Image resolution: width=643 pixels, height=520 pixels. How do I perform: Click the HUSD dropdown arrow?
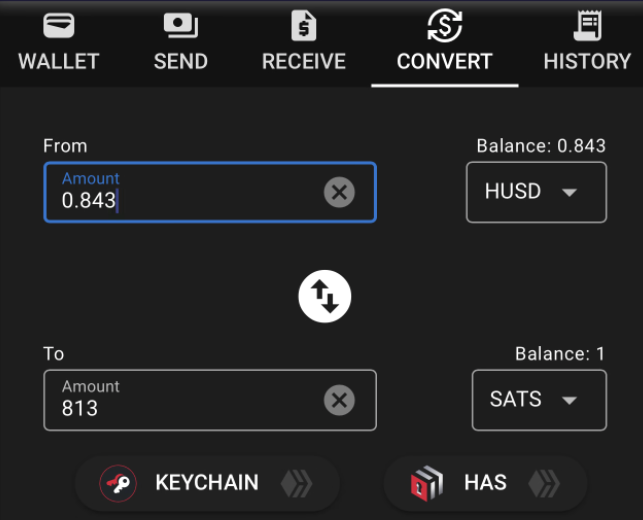(x=569, y=192)
